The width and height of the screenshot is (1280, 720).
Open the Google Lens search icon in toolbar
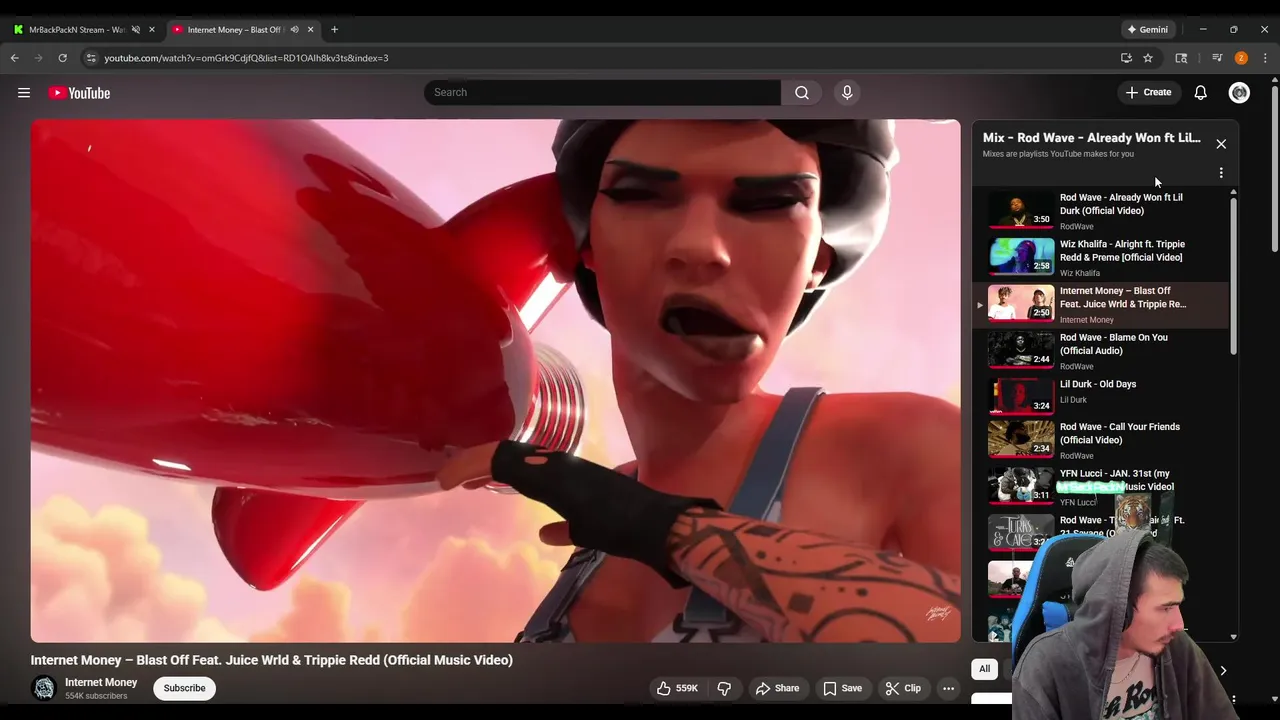click(x=1181, y=58)
